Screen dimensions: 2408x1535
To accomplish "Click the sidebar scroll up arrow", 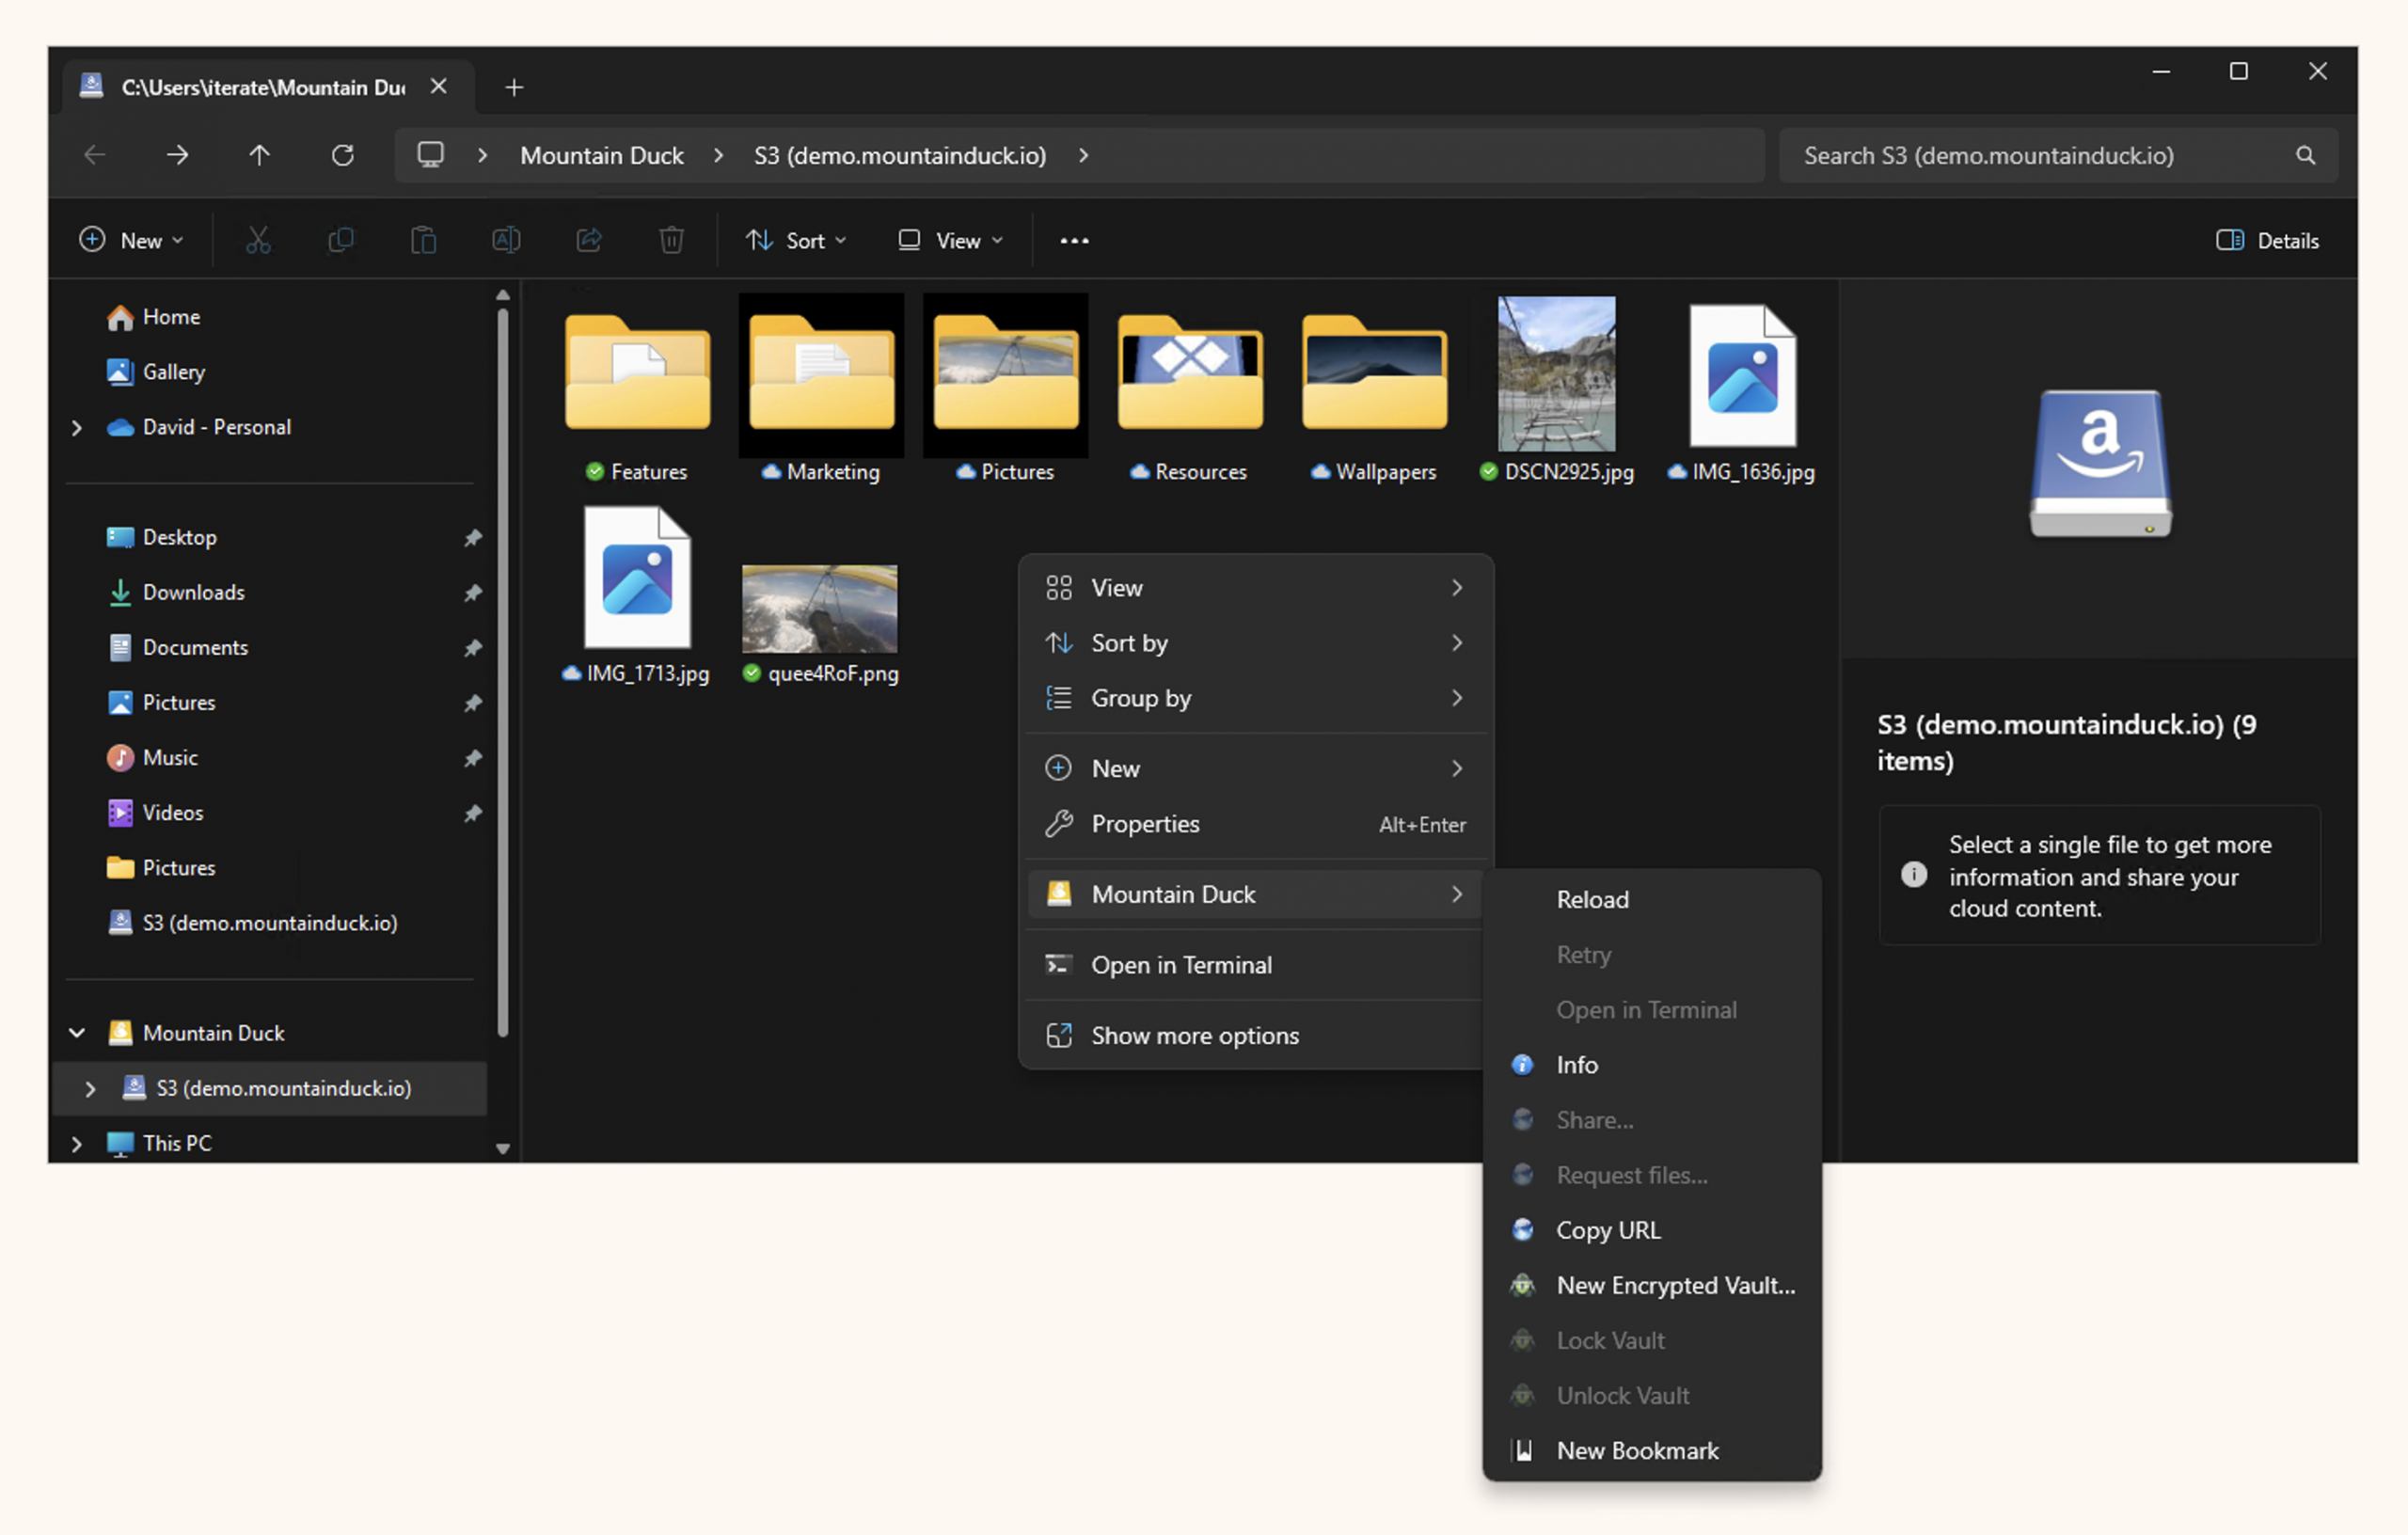I will 503,295.
